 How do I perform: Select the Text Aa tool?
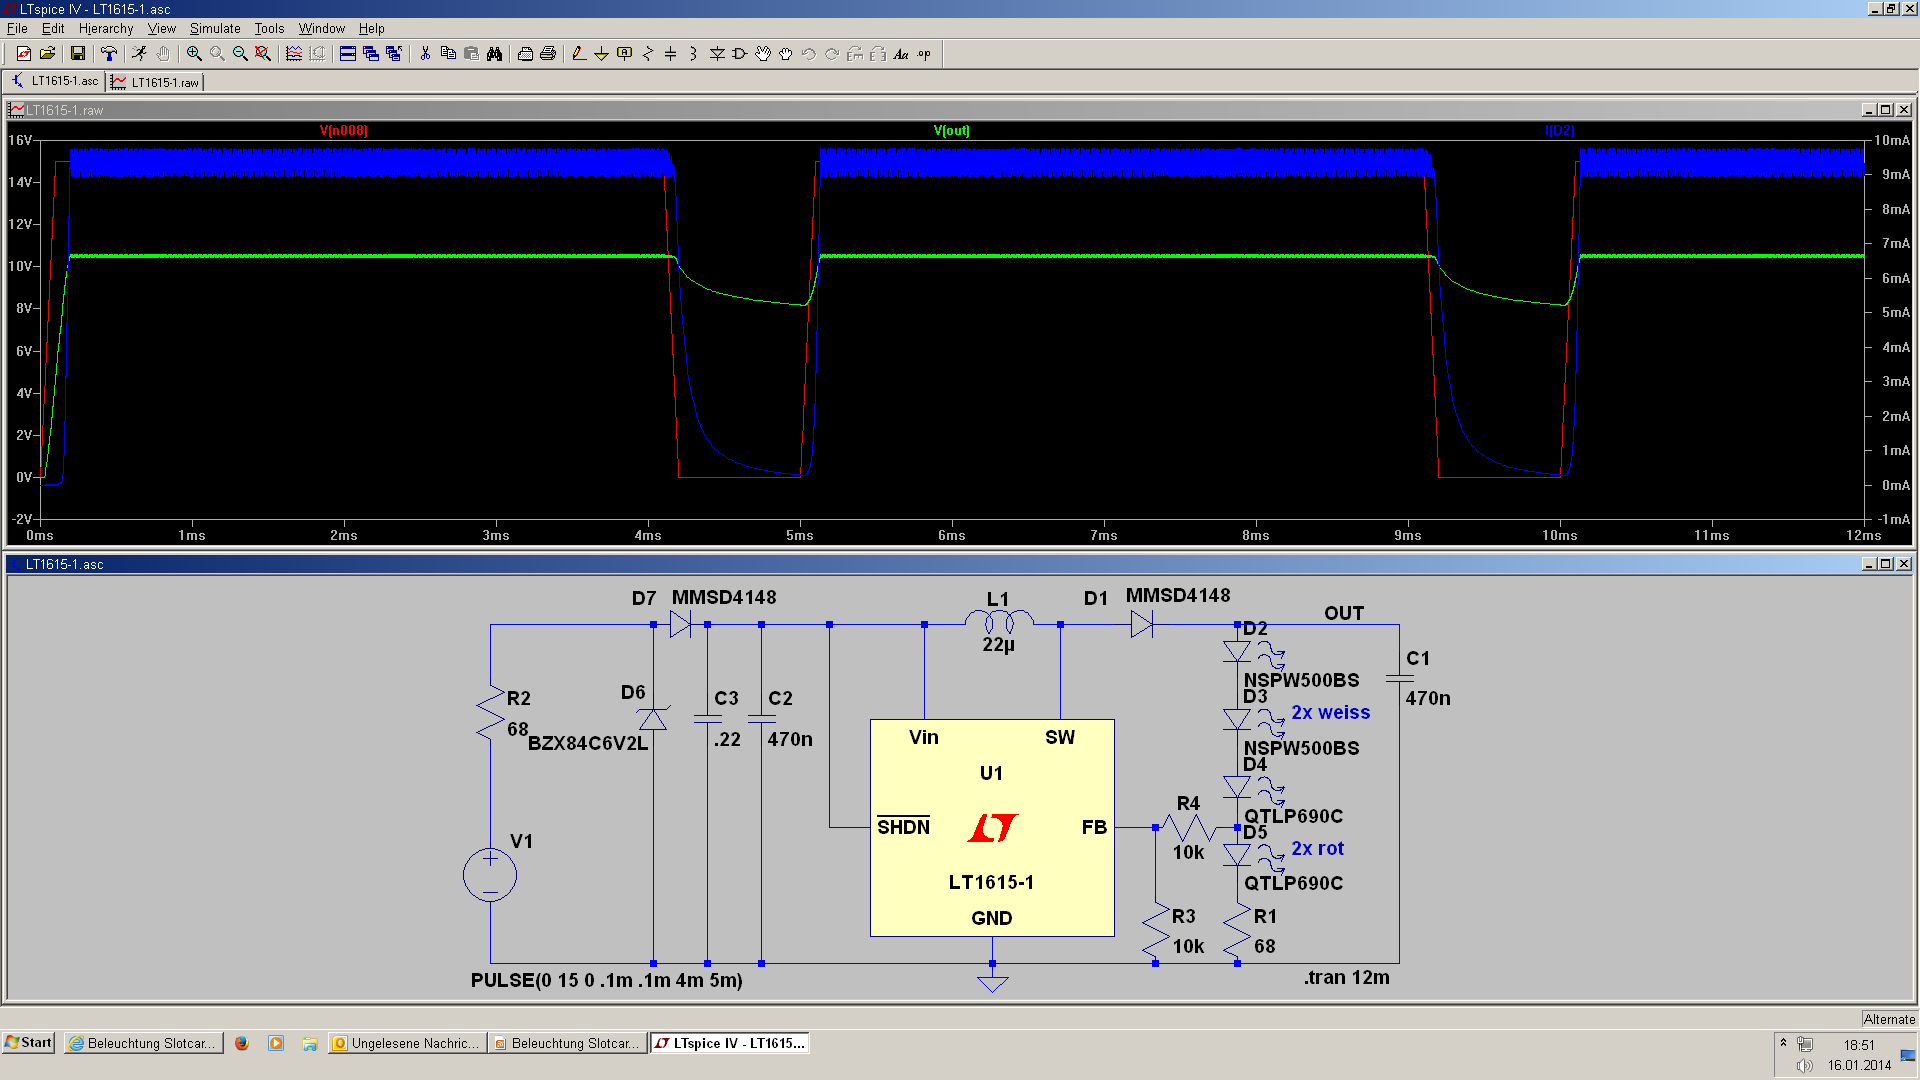point(901,54)
